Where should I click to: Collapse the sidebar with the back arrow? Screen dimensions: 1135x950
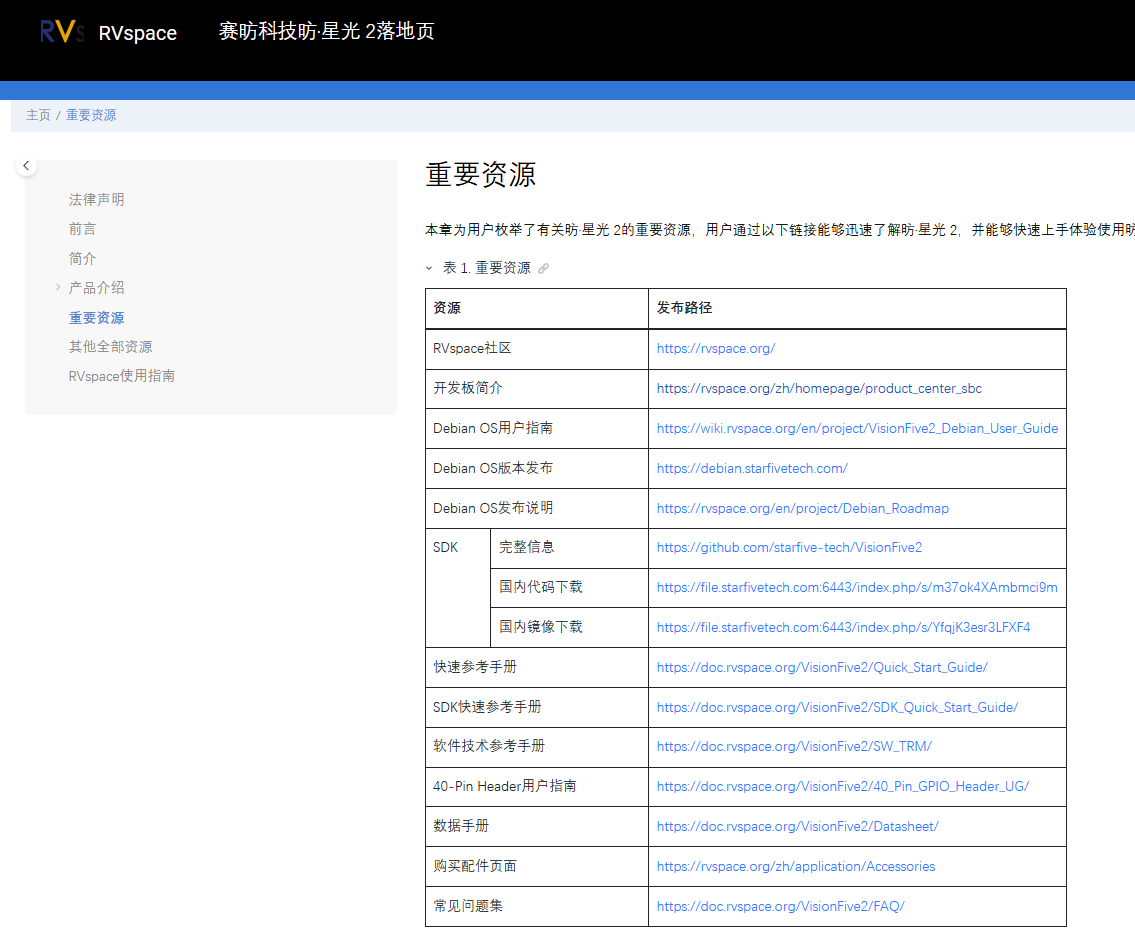click(27, 166)
